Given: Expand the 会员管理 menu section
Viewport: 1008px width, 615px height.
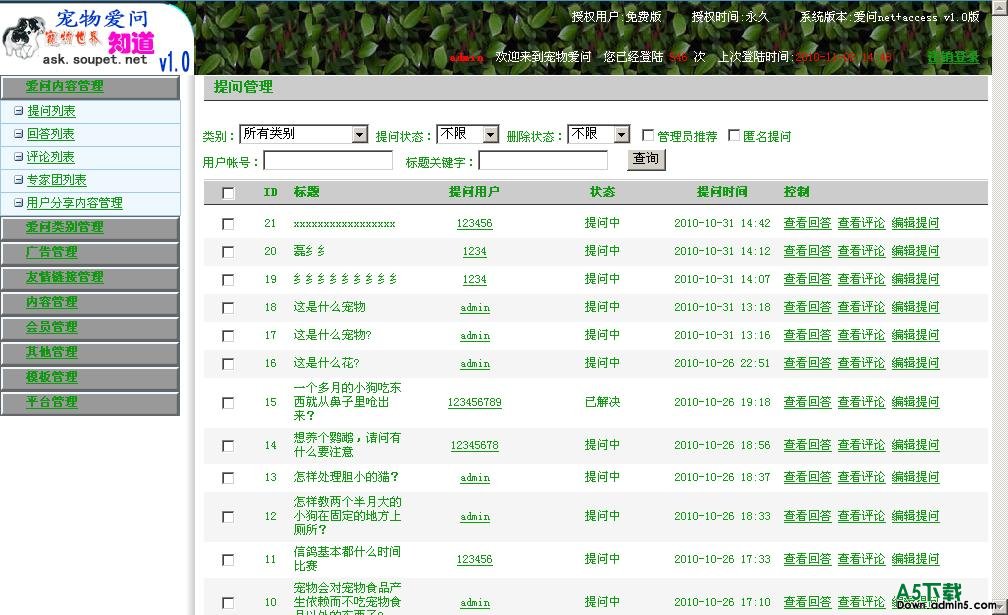Looking at the screenshot, I should pyautogui.click(x=90, y=328).
